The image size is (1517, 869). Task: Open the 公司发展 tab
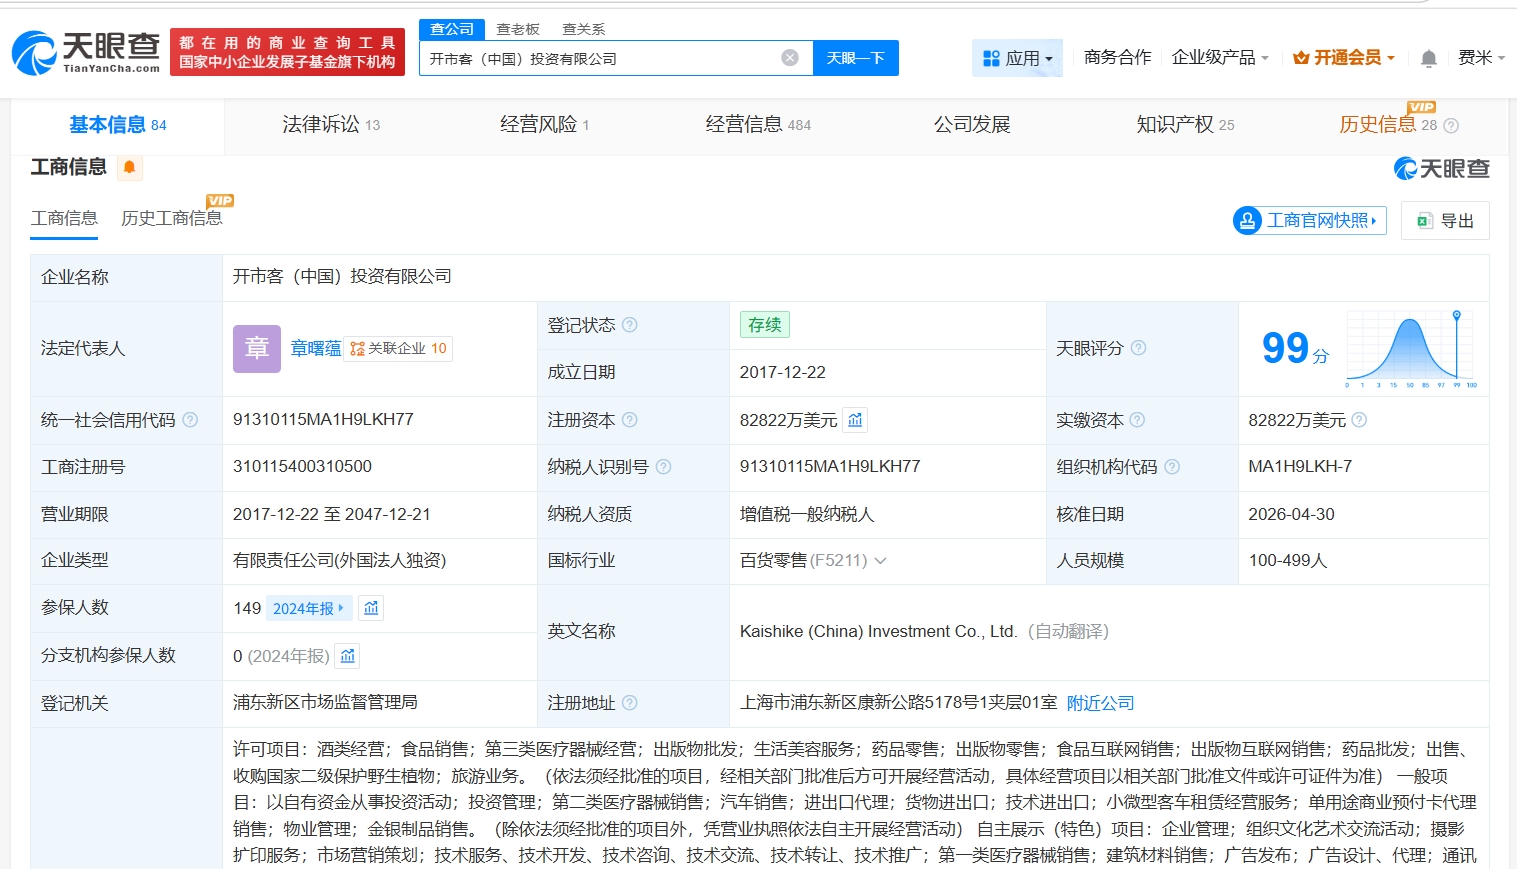pos(972,125)
